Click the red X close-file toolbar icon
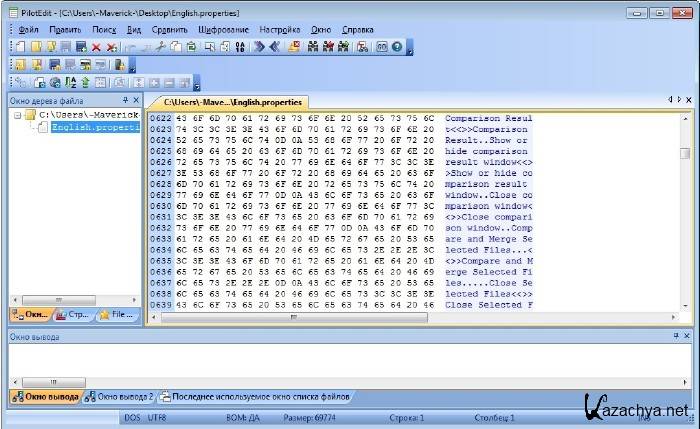This screenshot has height=429, width=700. point(97,47)
